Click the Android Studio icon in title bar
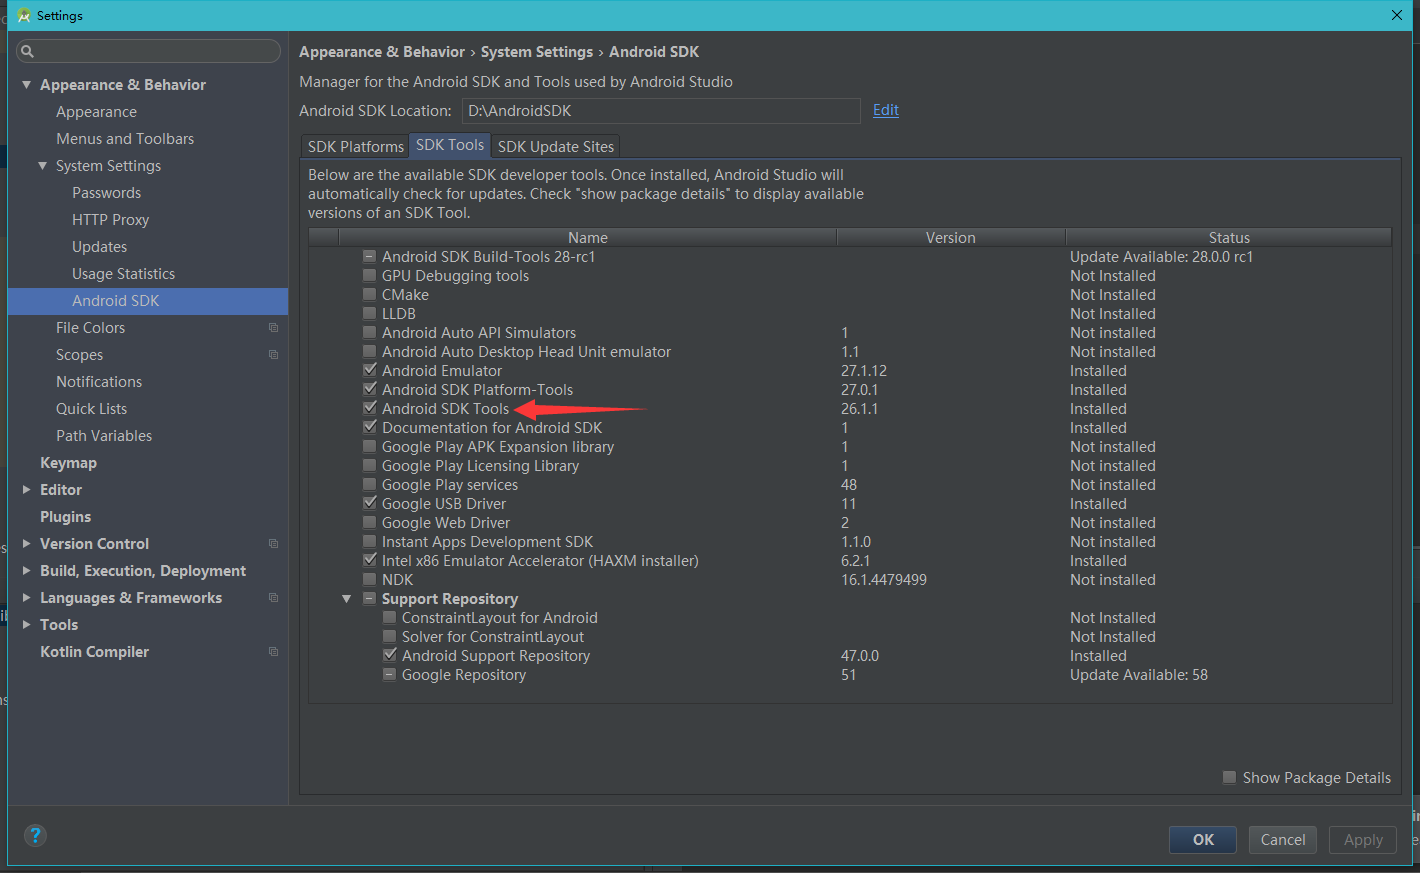 tap(24, 15)
